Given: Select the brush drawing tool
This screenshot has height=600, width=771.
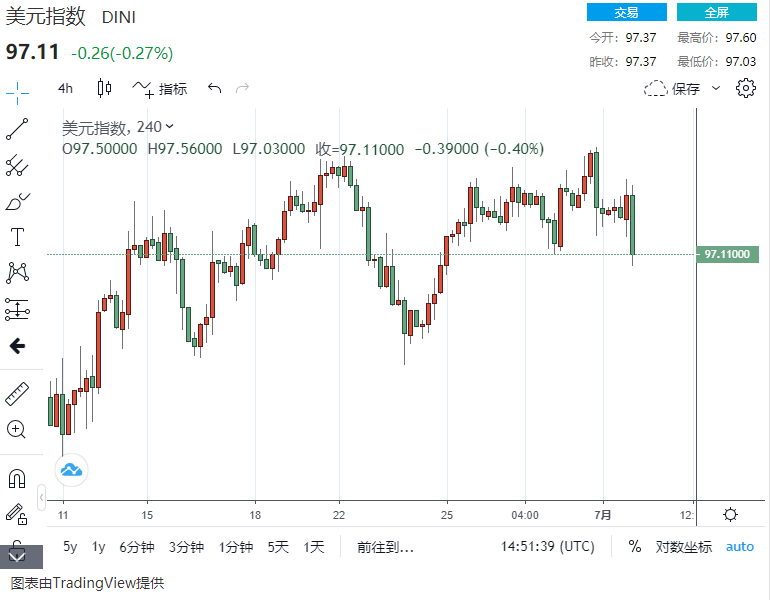Looking at the screenshot, I should [x=17, y=202].
